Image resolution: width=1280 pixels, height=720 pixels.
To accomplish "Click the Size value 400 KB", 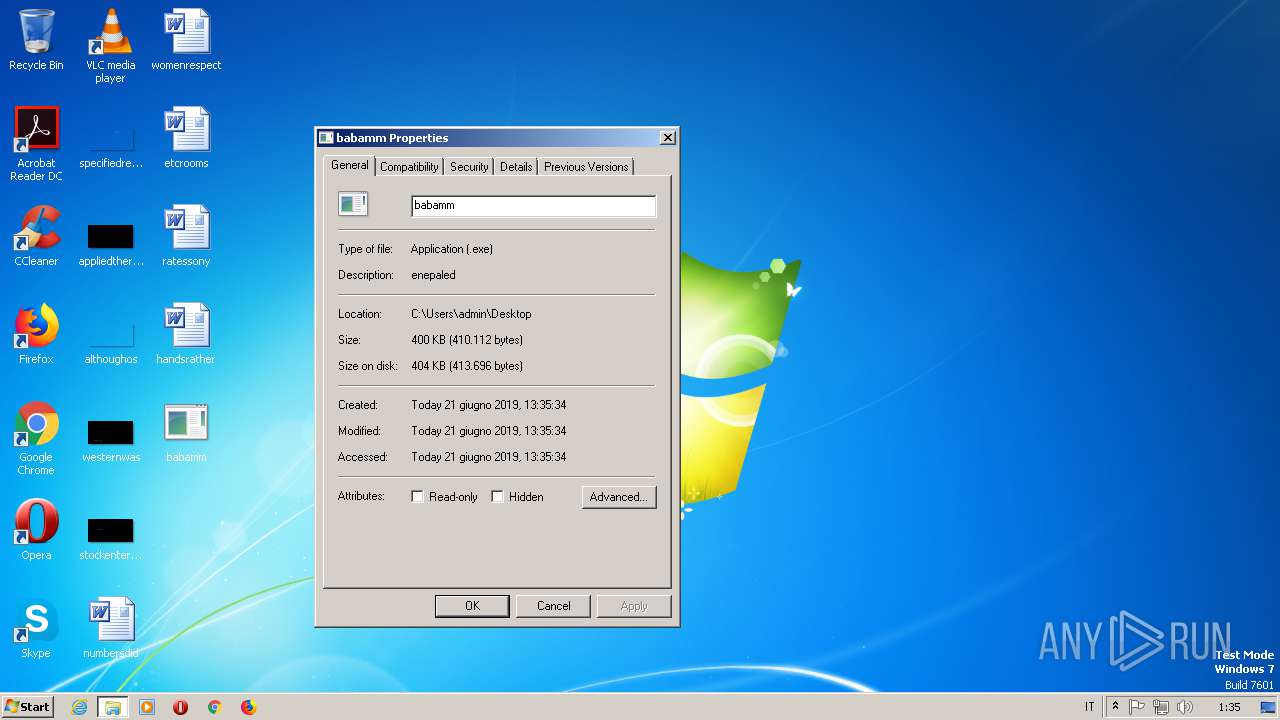I will 467,340.
